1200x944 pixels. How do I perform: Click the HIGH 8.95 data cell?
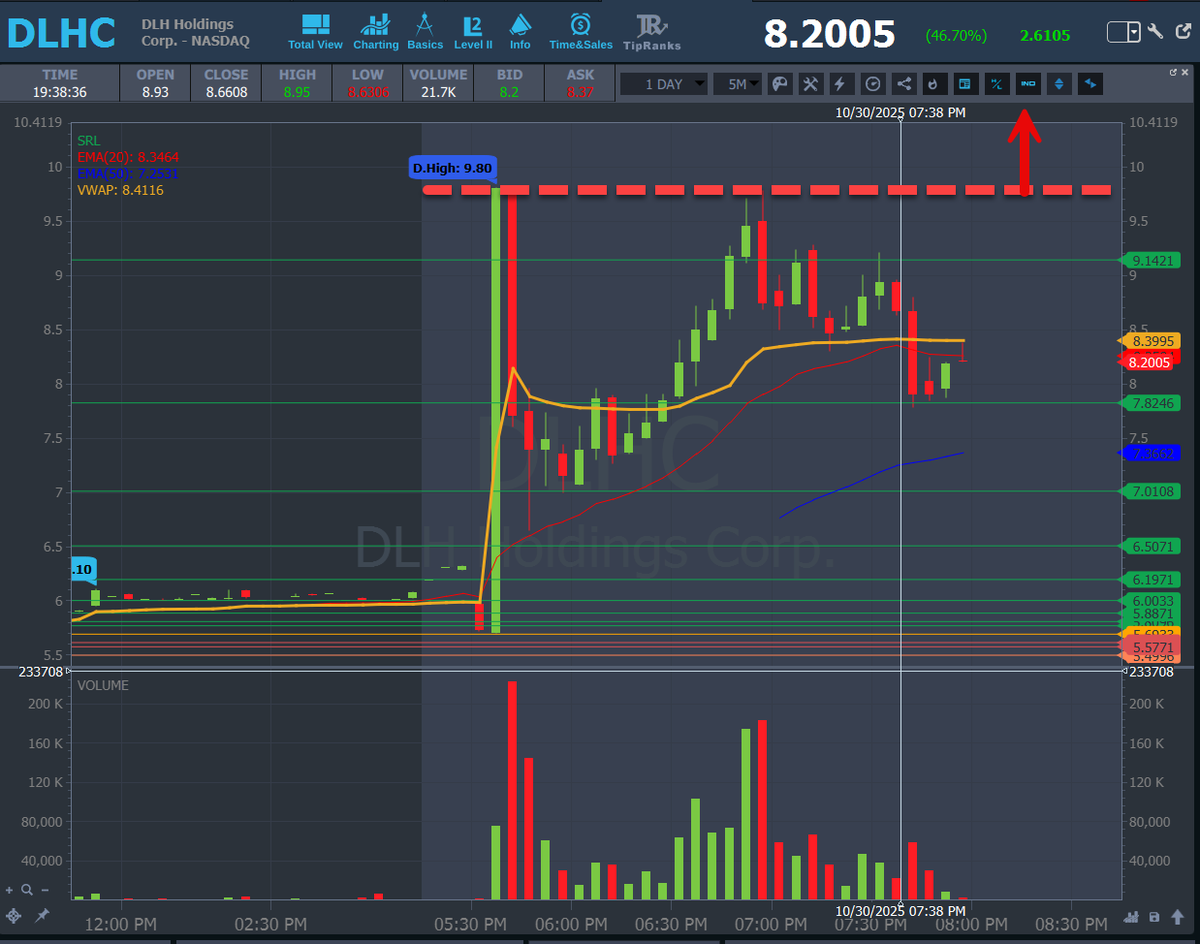[x=297, y=83]
